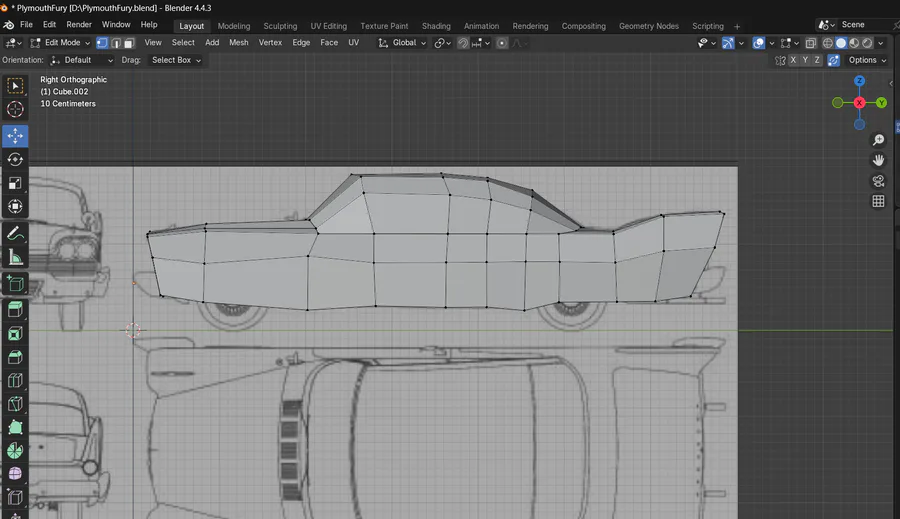This screenshot has height=519, width=900.
Task: Select solid viewport shading
Action: tap(841, 43)
